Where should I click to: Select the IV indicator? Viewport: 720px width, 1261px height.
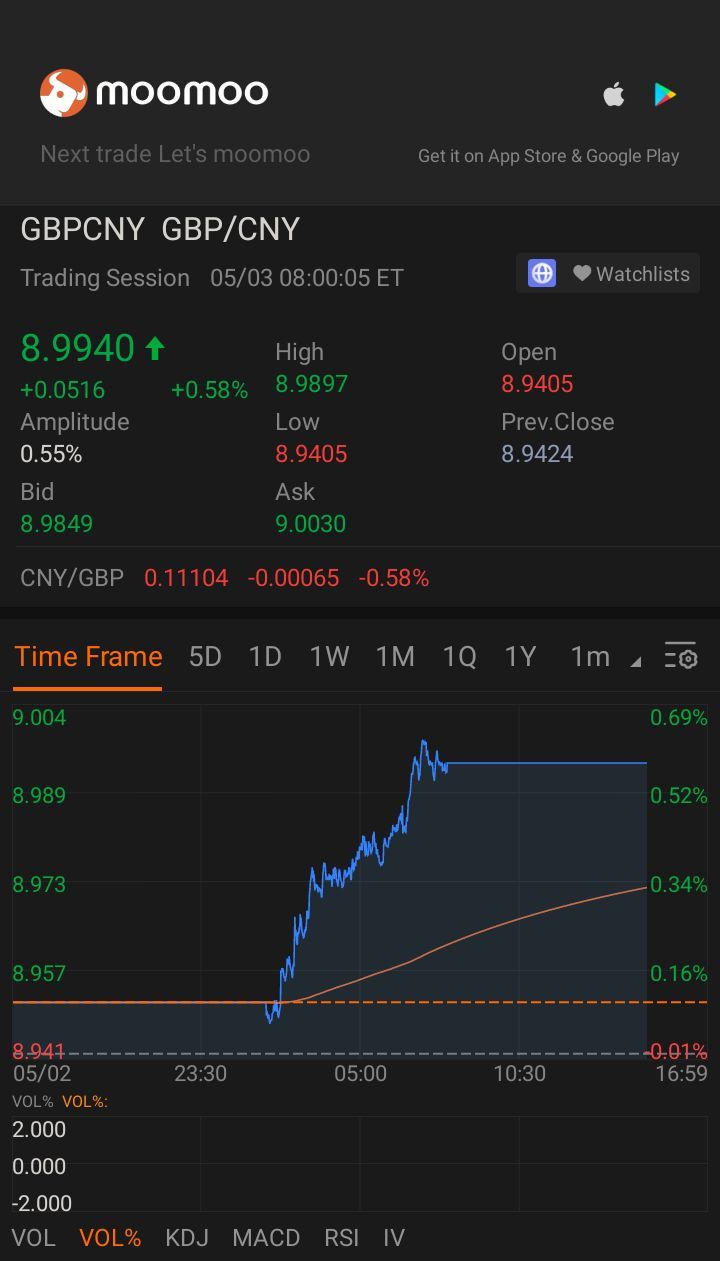coord(394,1238)
